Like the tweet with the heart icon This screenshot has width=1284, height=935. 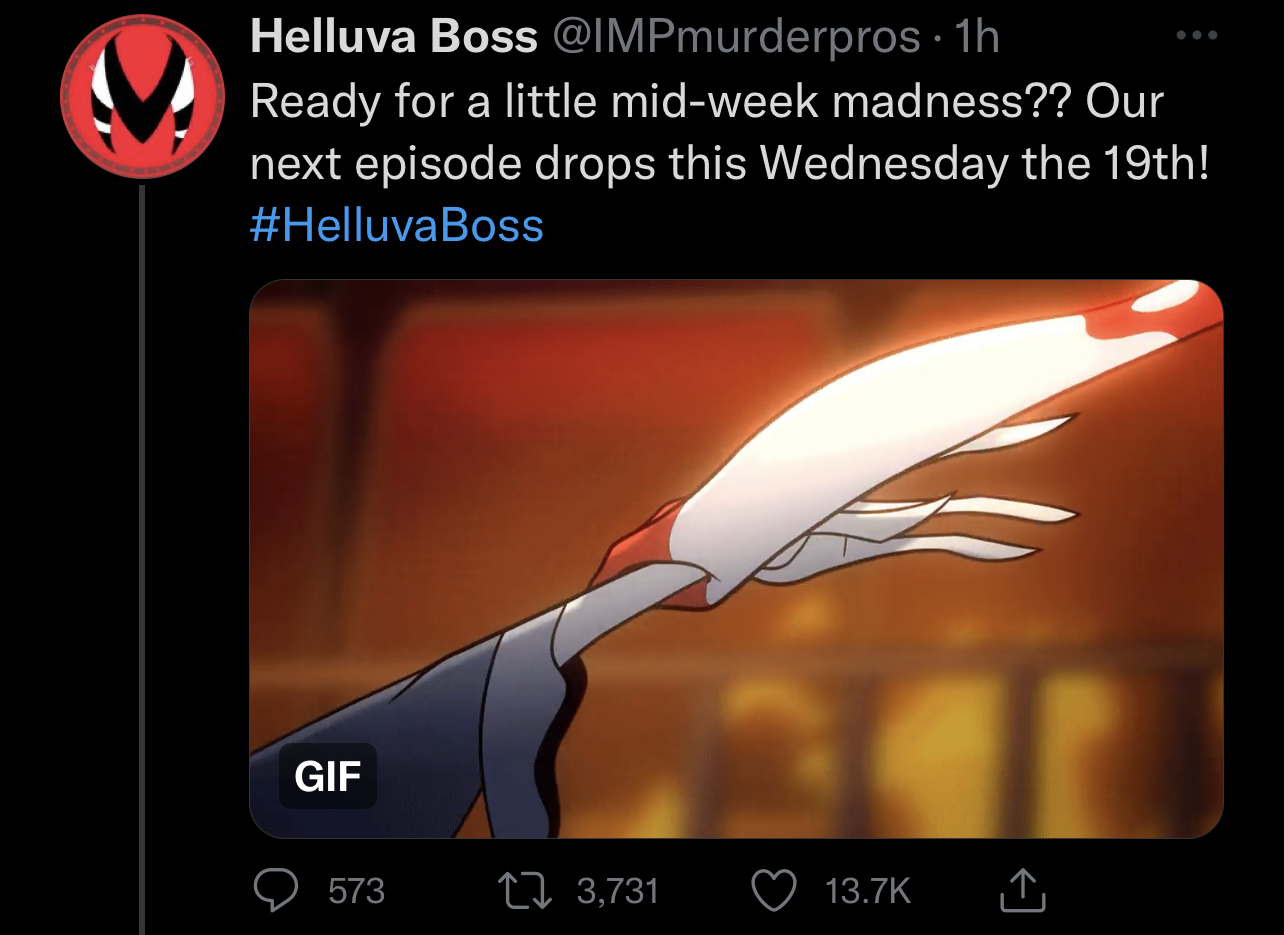click(x=774, y=890)
